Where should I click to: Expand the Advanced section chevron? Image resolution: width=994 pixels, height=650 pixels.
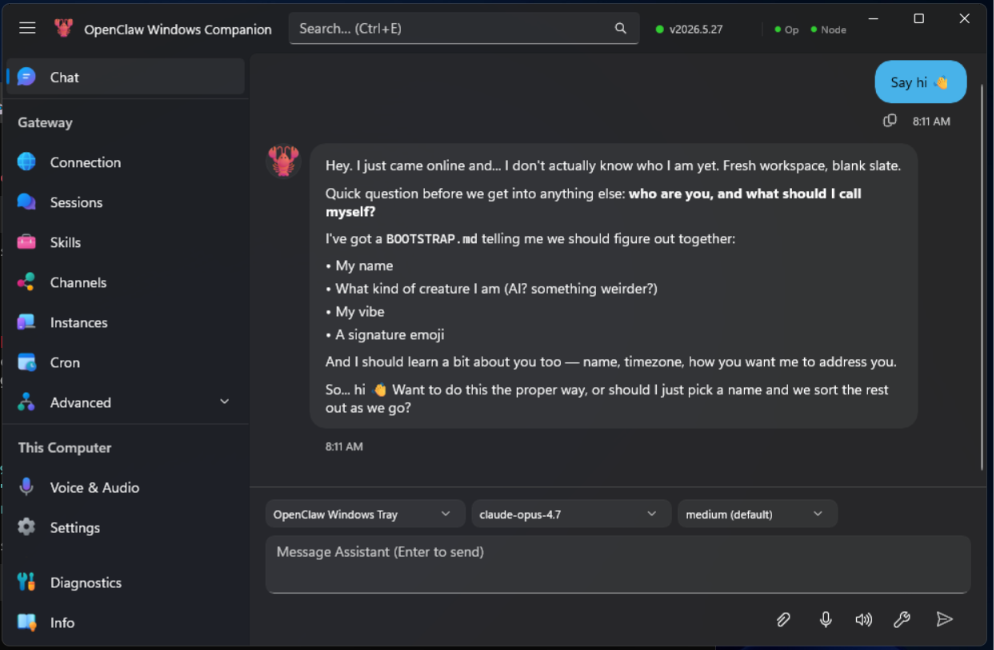[224, 402]
